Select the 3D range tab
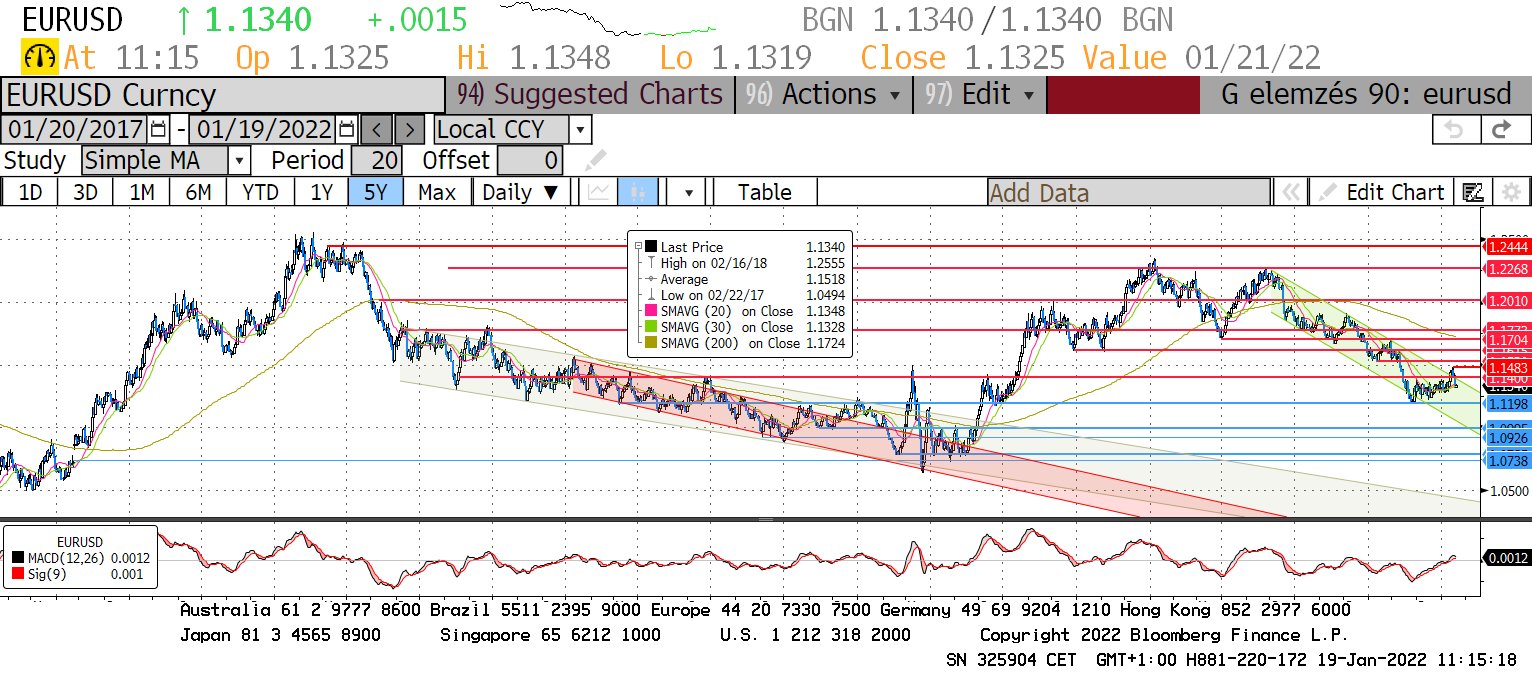Screen dimensions: 1532x689 (x=86, y=192)
